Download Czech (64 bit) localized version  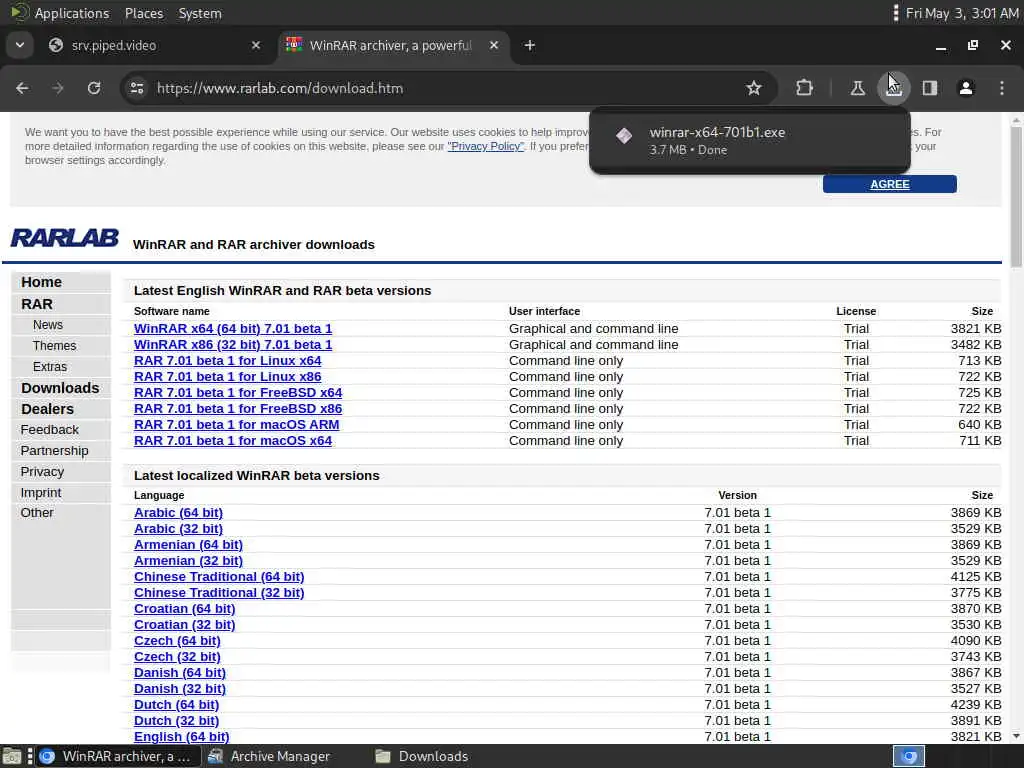[177, 641]
